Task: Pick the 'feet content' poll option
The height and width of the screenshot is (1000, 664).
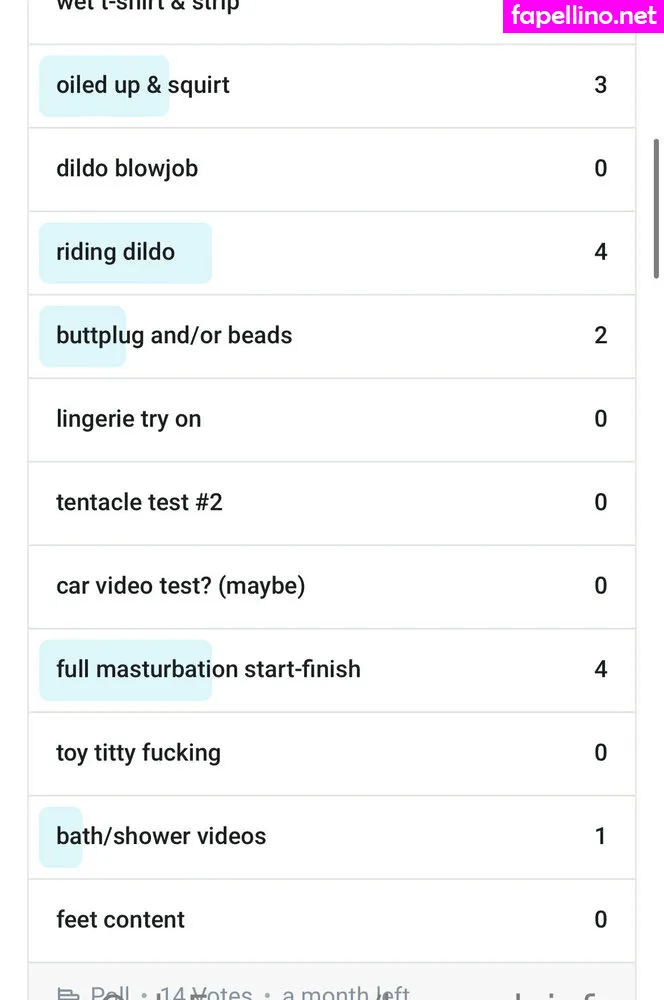Action: [x=120, y=920]
